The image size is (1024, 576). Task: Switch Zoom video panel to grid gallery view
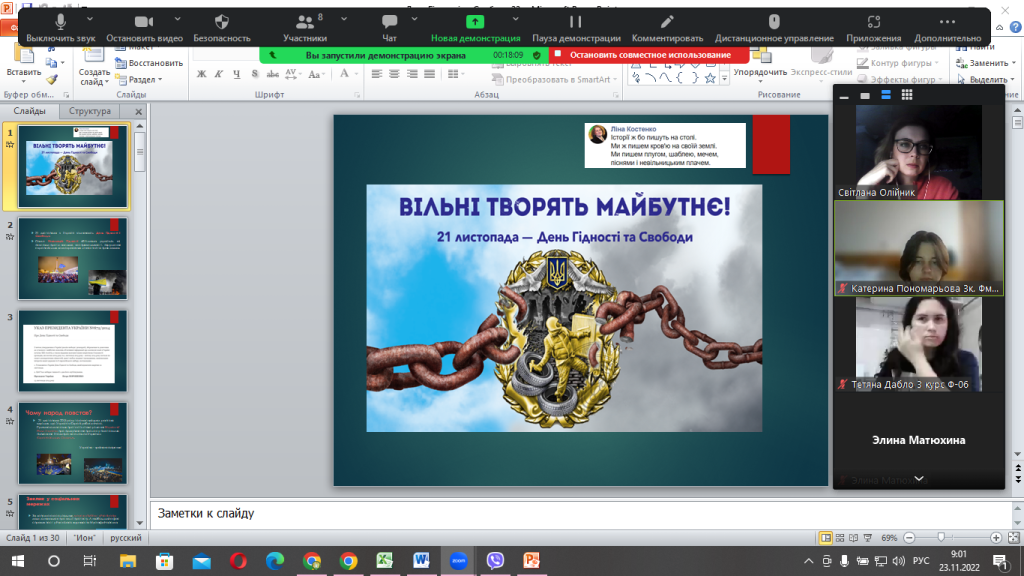[907, 95]
